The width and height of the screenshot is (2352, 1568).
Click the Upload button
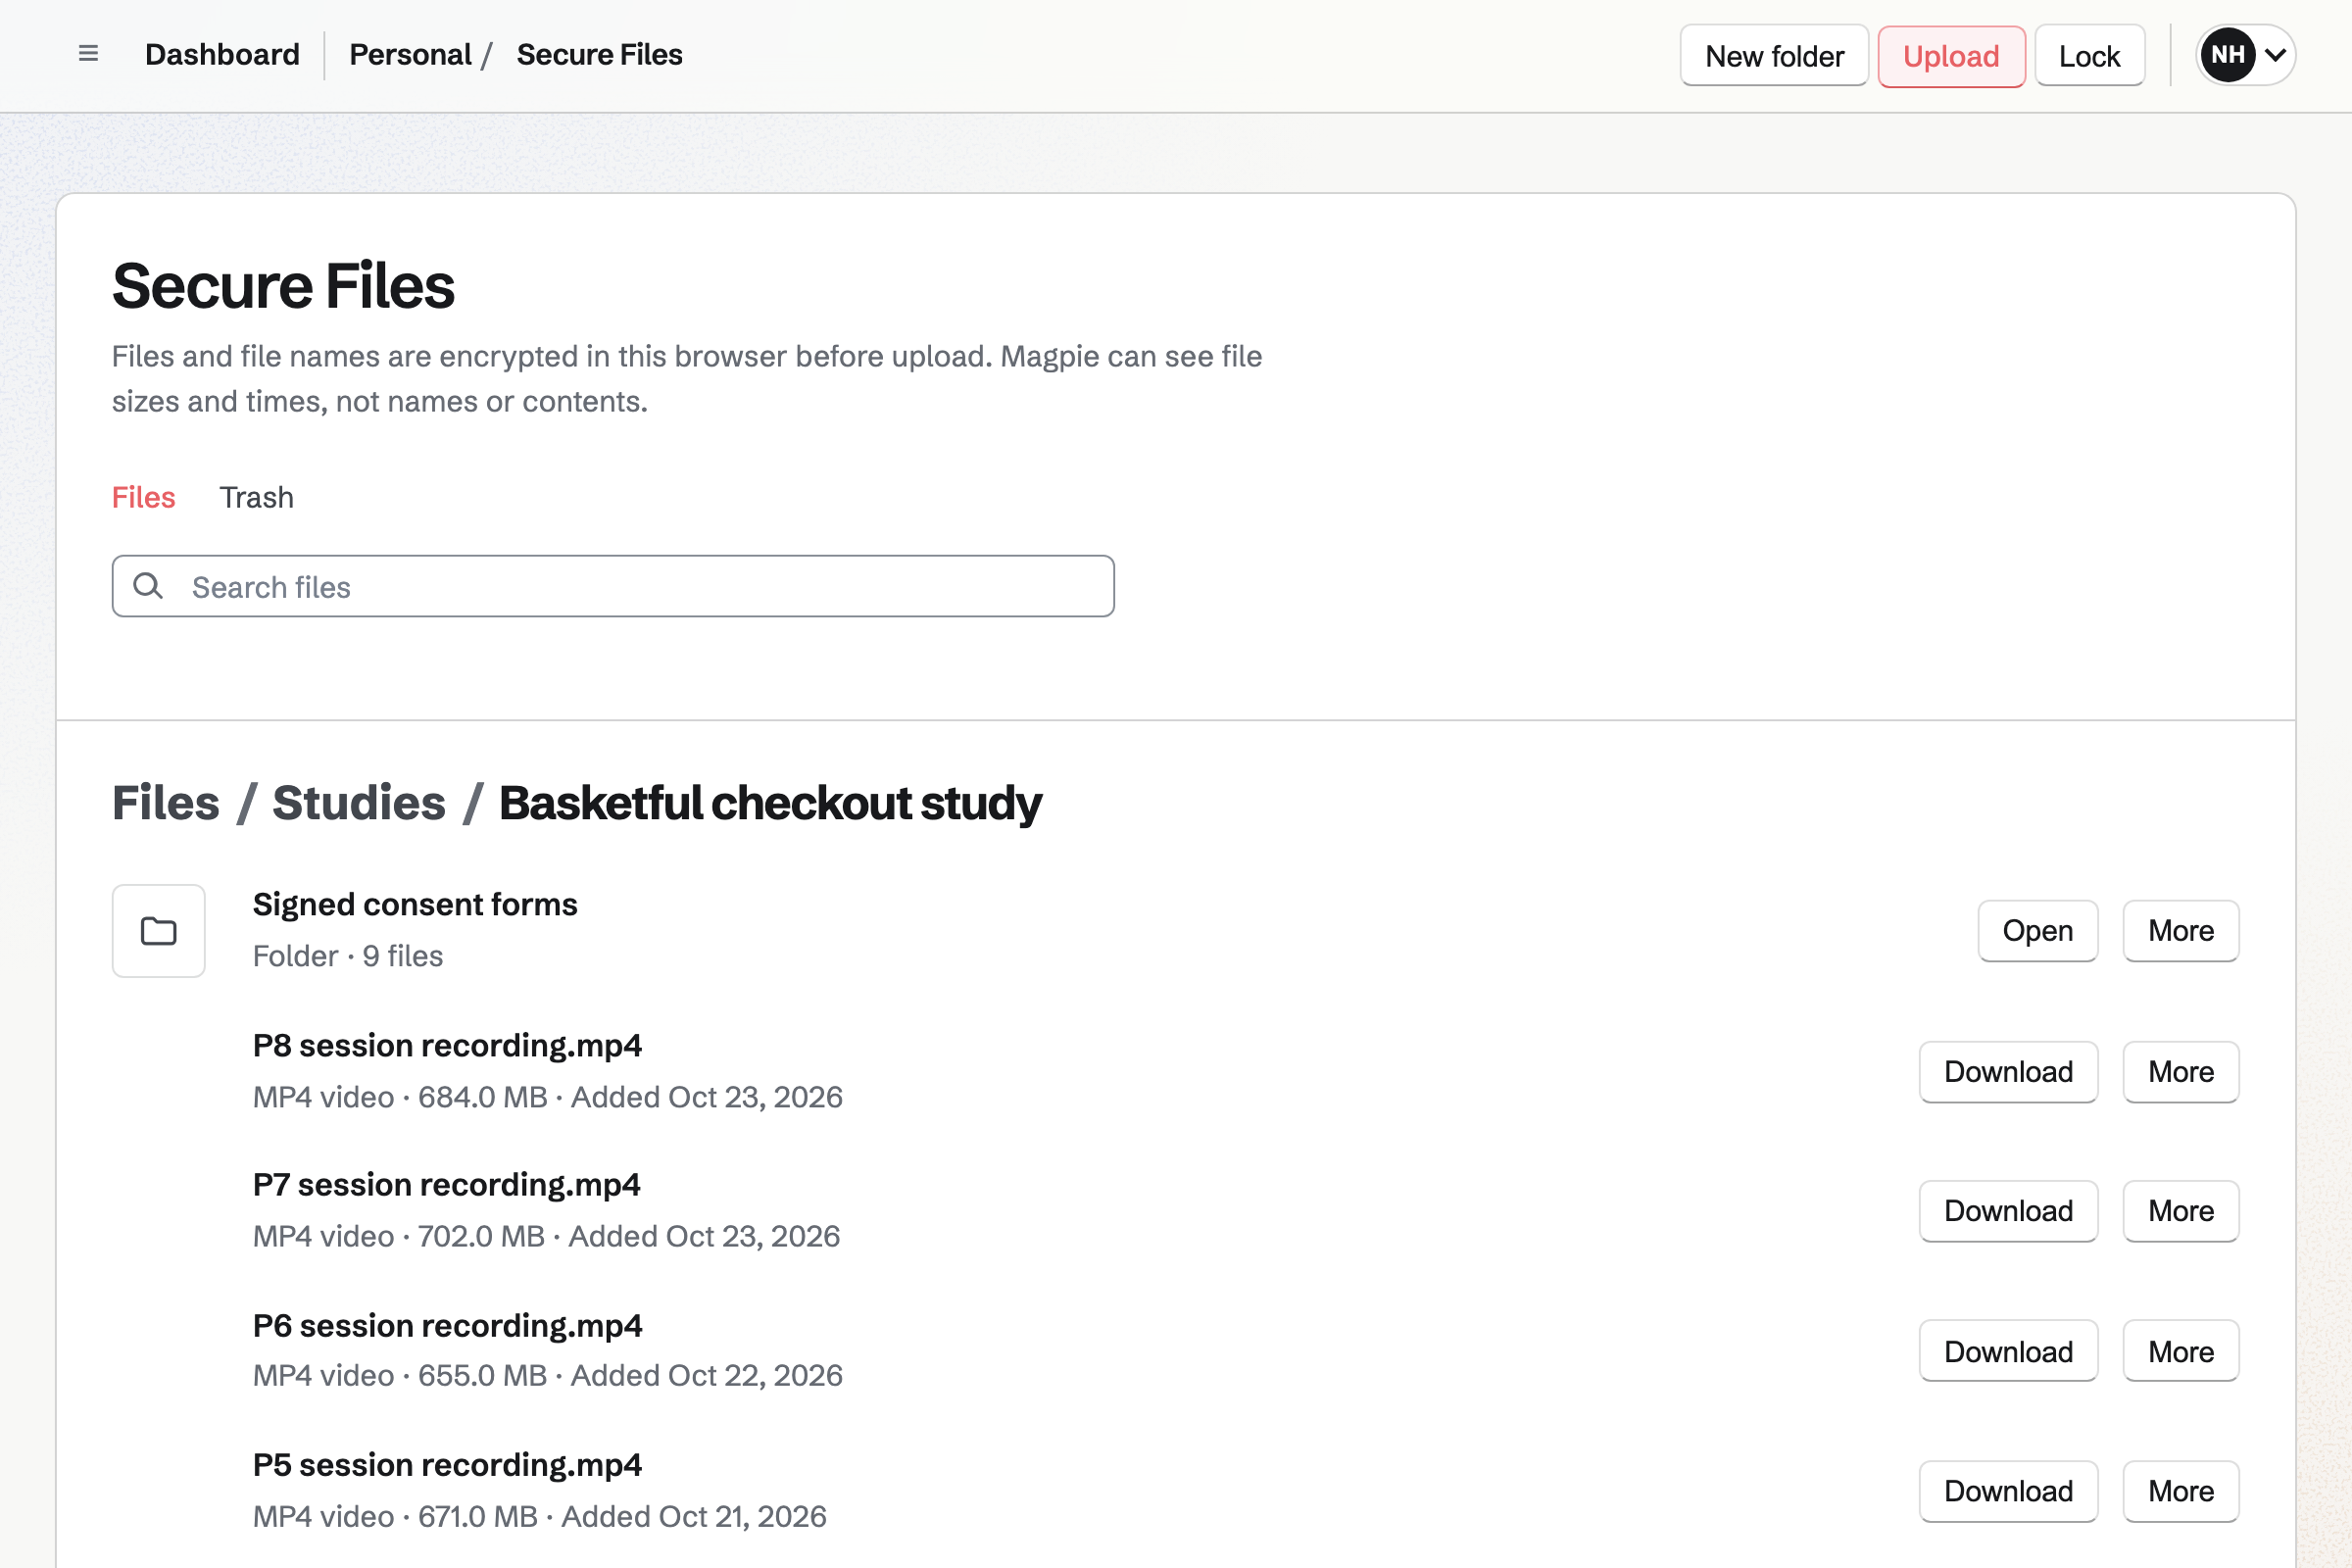click(x=1951, y=56)
